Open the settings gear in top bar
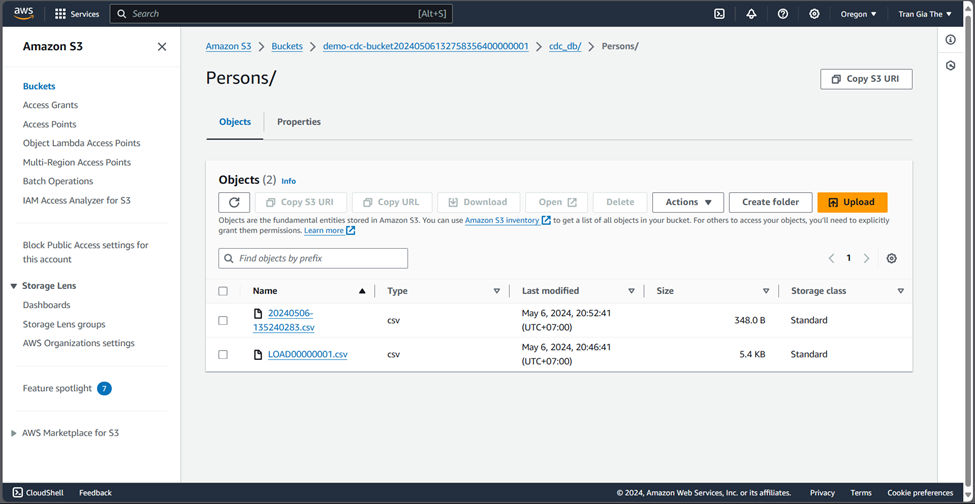Image resolution: width=975 pixels, height=504 pixels. pyautogui.click(x=814, y=14)
